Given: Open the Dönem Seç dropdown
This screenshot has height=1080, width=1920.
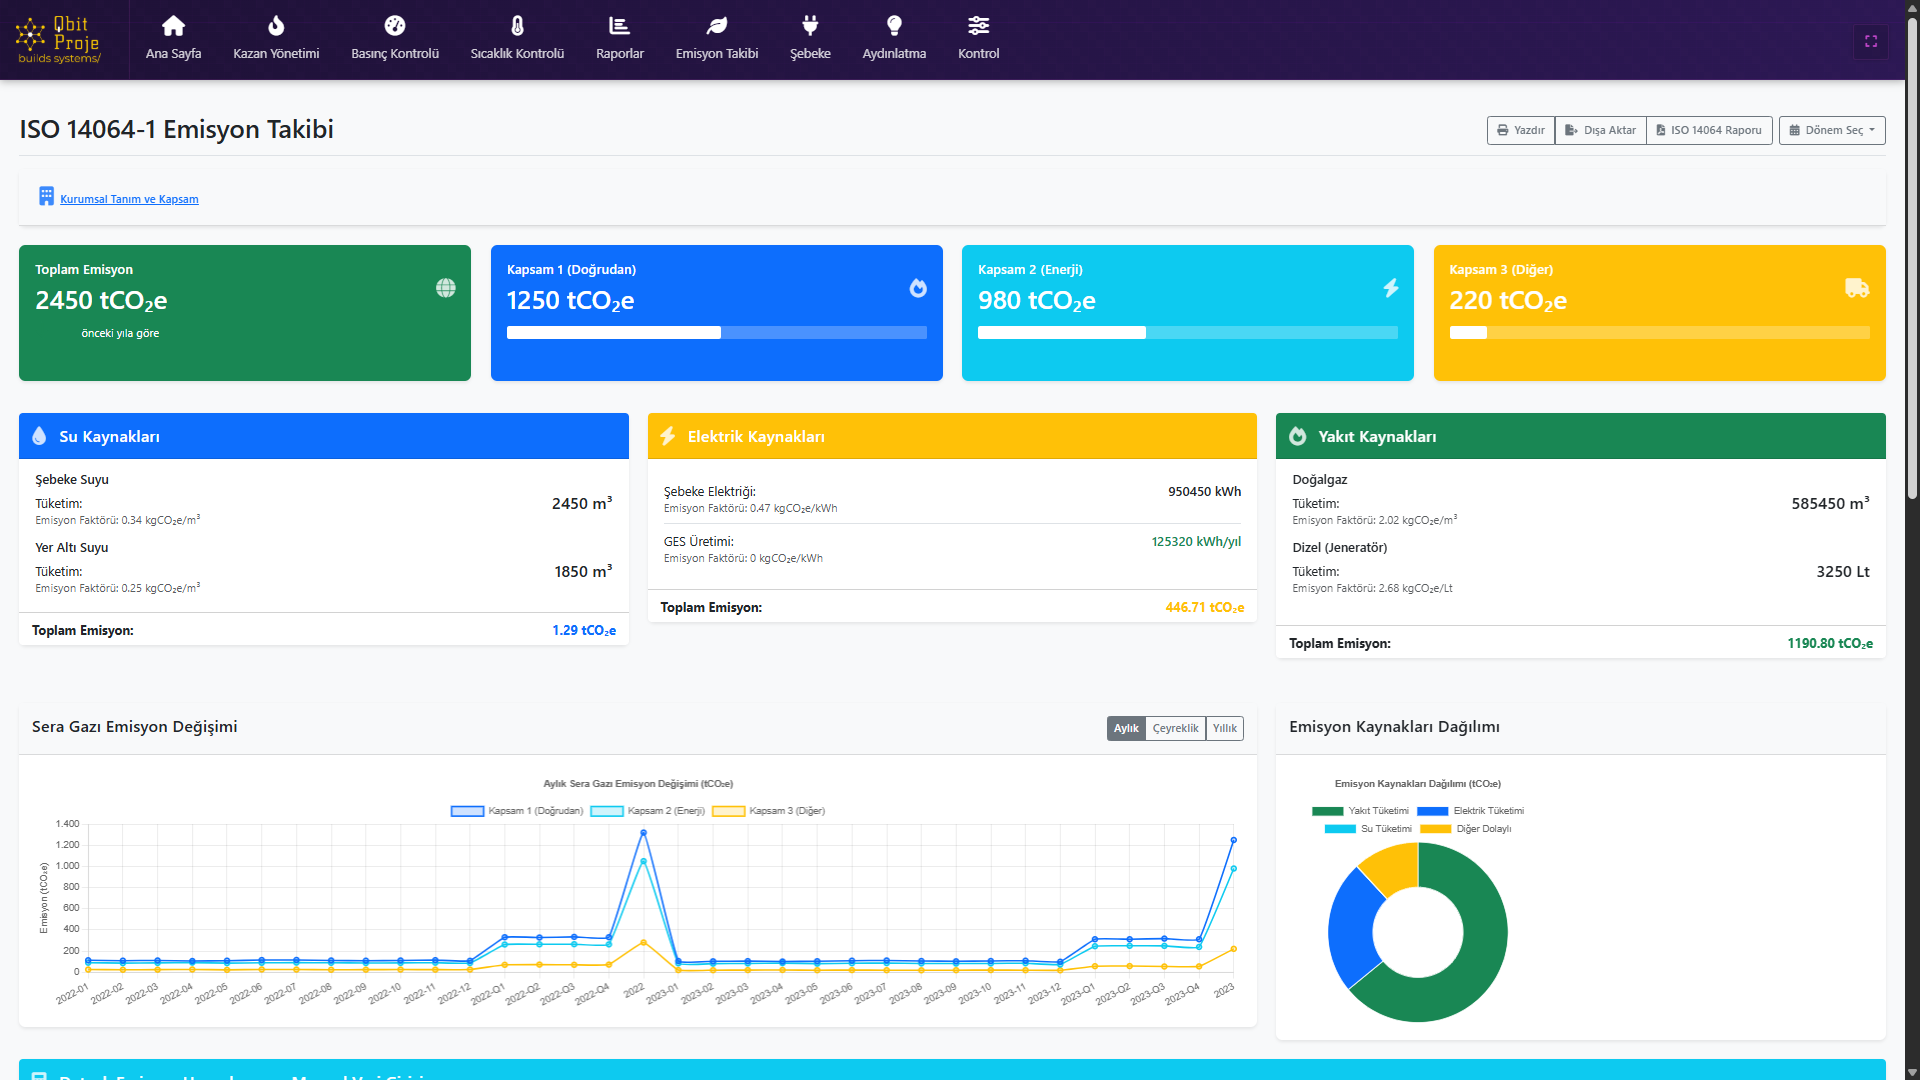Looking at the screenshot, I should [x=1831, y=130].
